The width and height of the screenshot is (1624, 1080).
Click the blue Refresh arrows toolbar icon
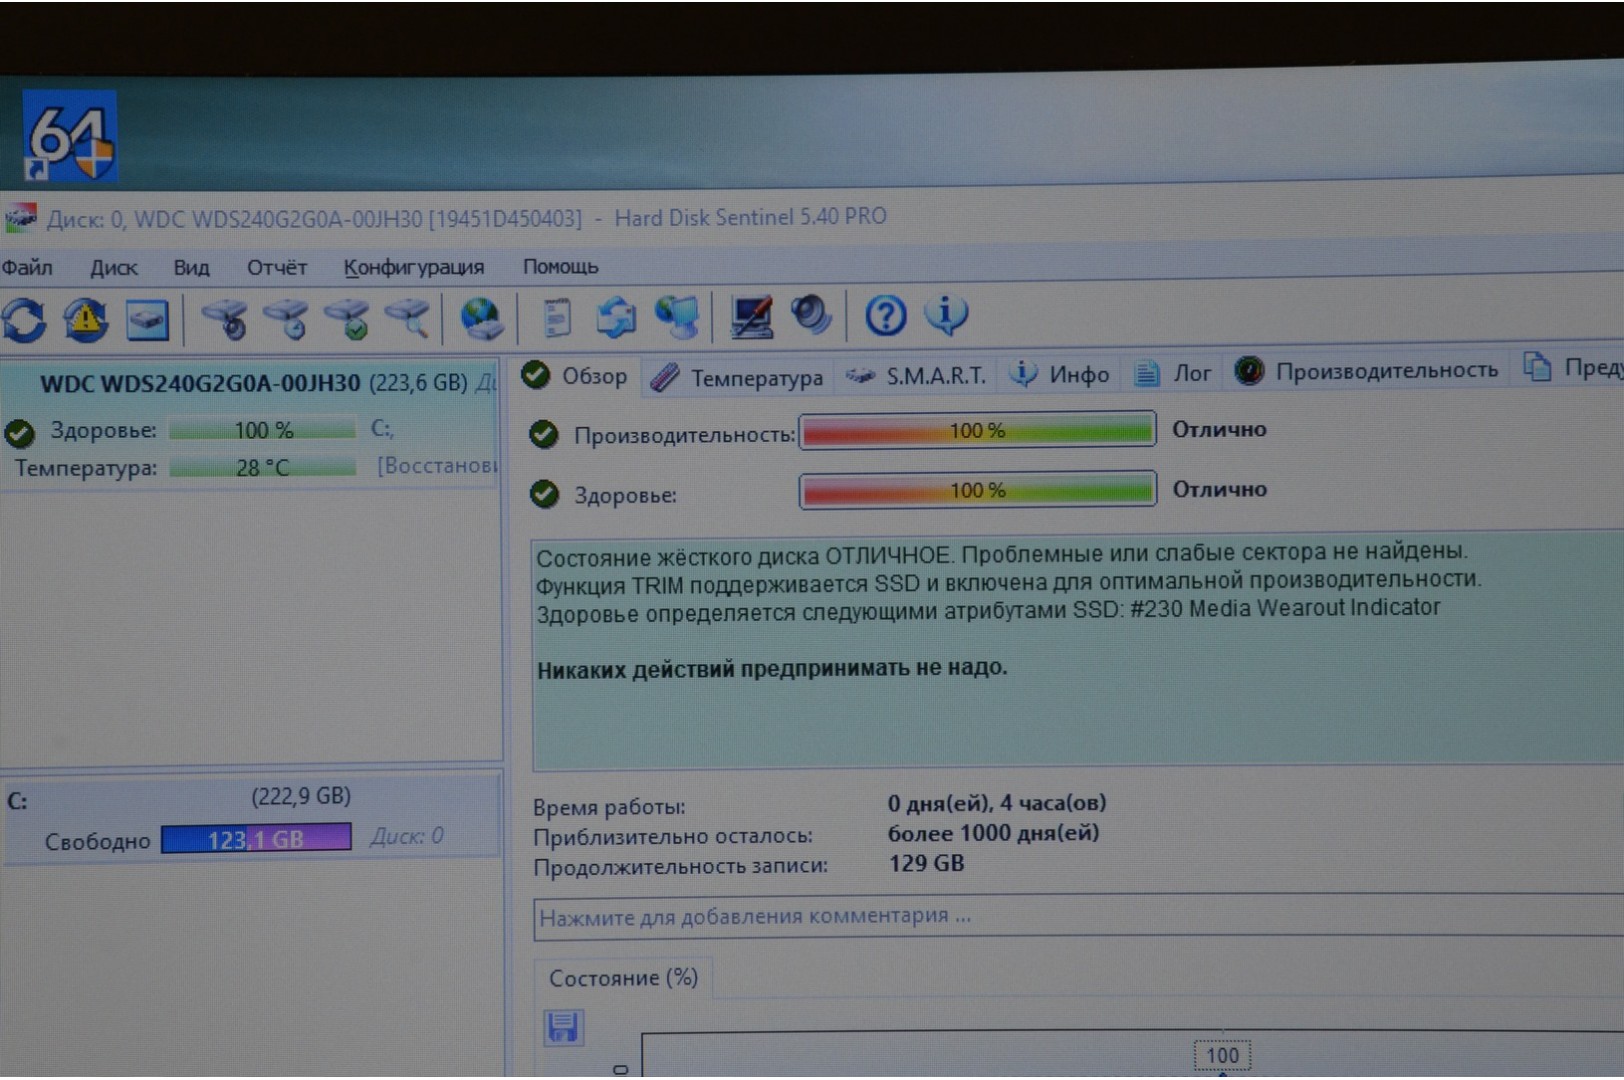pyautogui.click(x=24, y=321)
